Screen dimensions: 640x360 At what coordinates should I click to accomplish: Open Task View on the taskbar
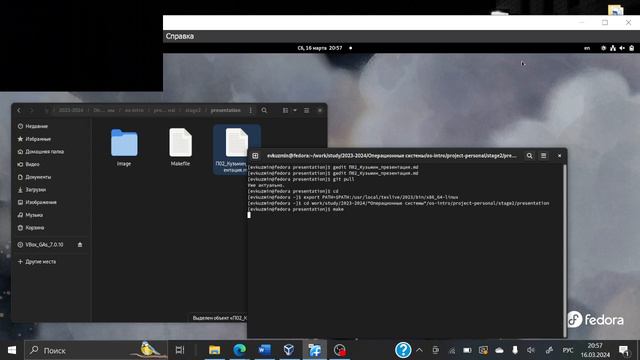click(180, 350)
